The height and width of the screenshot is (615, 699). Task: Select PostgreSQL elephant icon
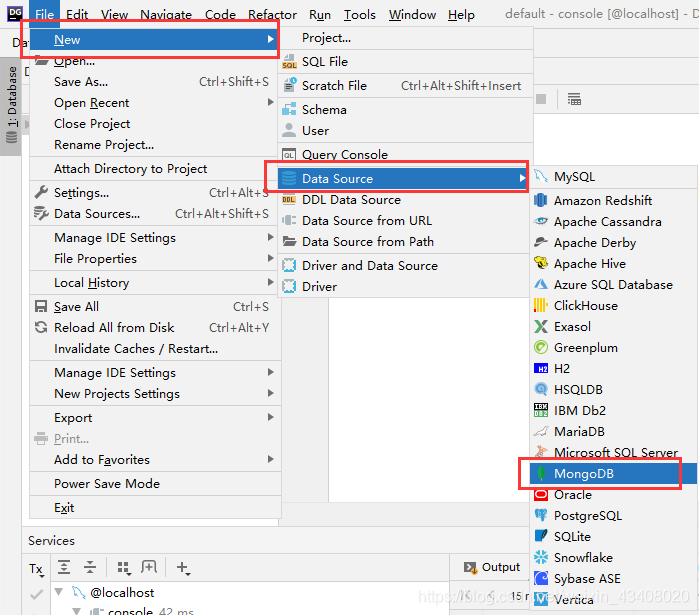click(541, 516)
